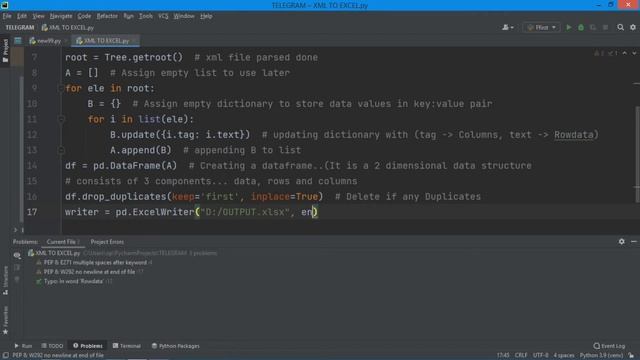Change file encoding UTF-8 in status bar
The height and width of the screenshot is (360, 640).
pyautogui.click(x=541, y=356)
